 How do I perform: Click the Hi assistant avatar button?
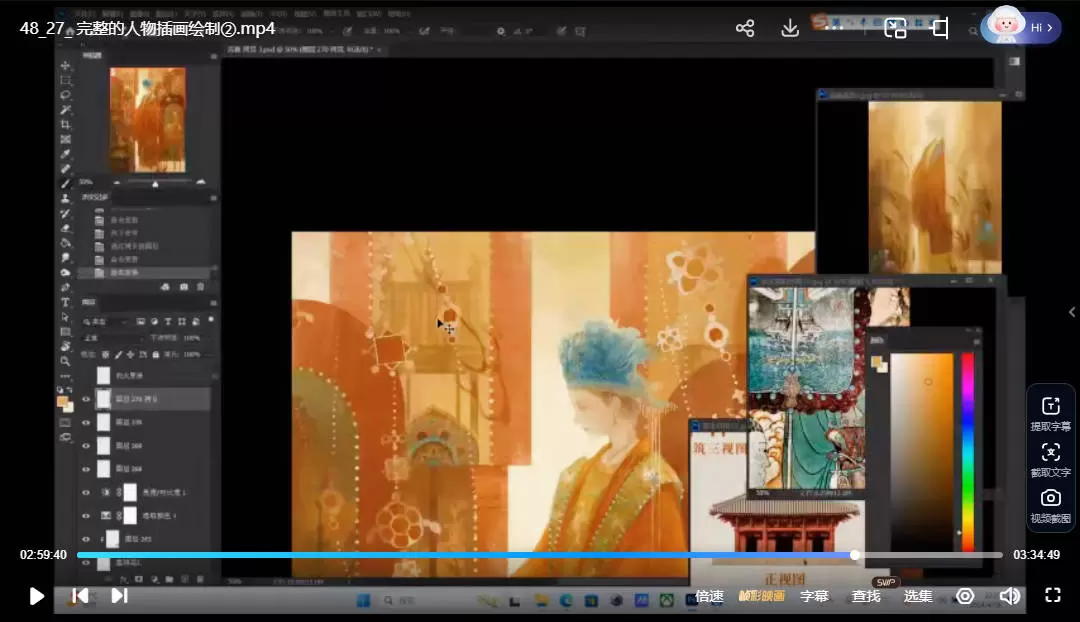click(x=1020, y=27)
